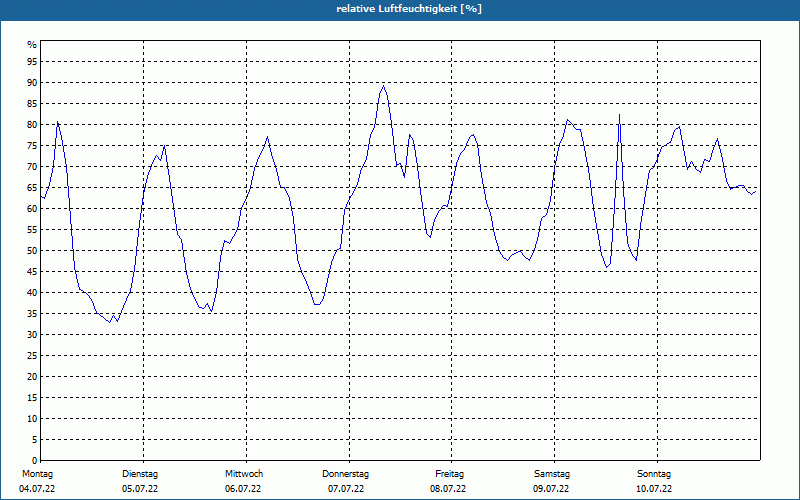
Task: Click the y-axis label 95
Action: click(32, 62)
